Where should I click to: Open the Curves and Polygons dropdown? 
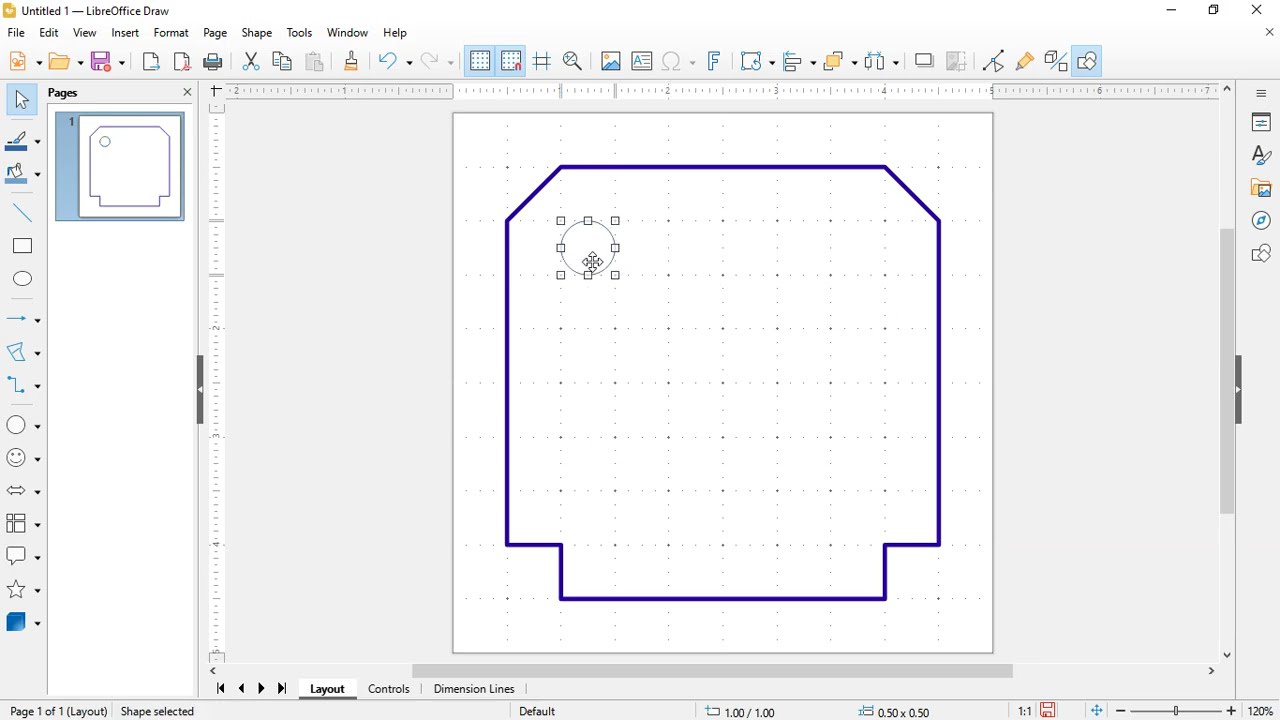coord(38,353)
